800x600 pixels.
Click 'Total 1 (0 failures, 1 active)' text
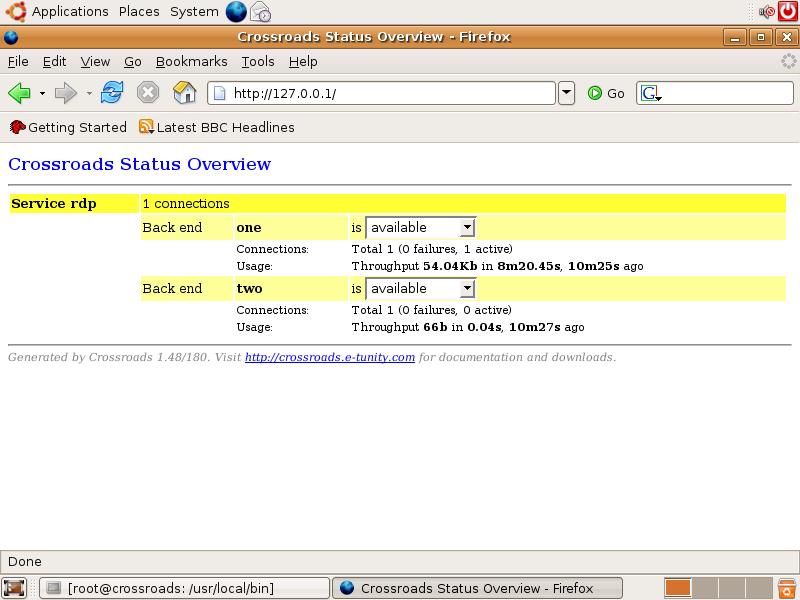432,249
